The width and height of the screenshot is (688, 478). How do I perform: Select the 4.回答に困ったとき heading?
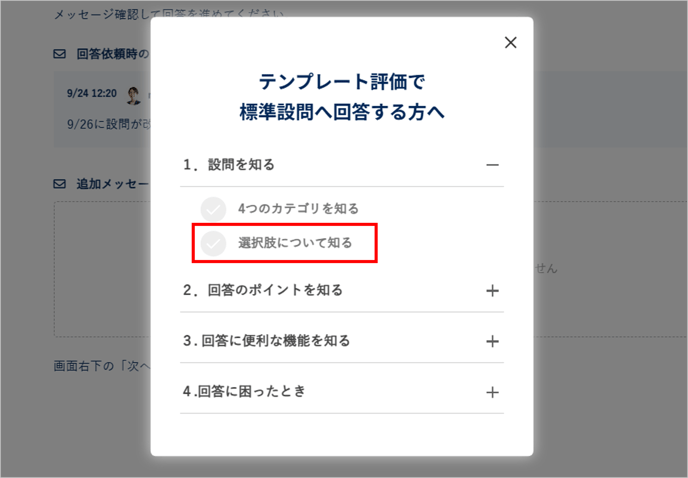click(244, 392)
